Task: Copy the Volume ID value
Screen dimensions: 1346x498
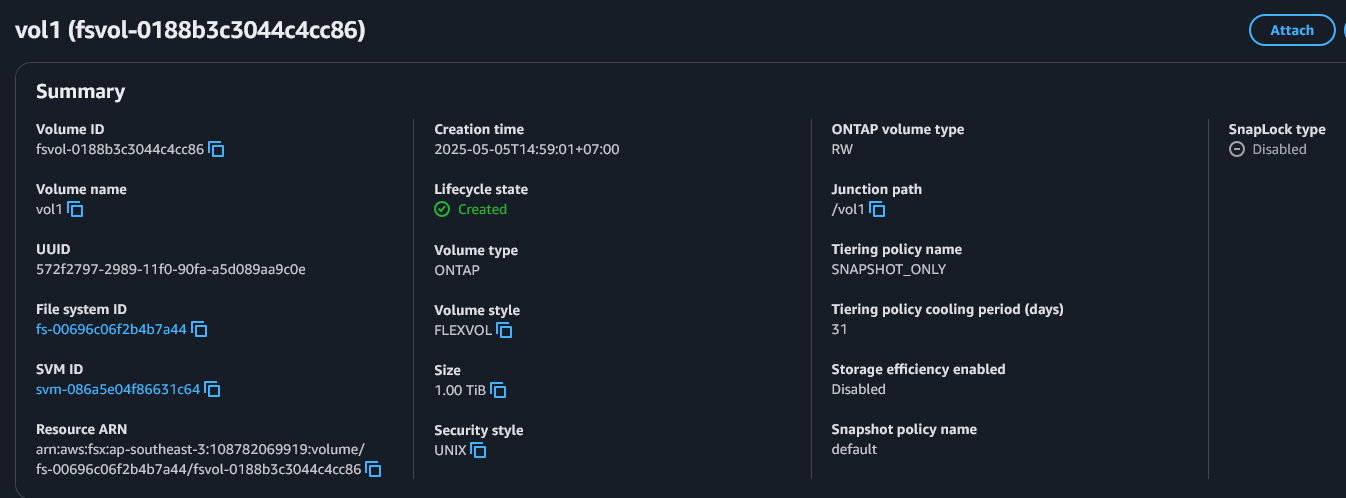Action: click(216, 150)
